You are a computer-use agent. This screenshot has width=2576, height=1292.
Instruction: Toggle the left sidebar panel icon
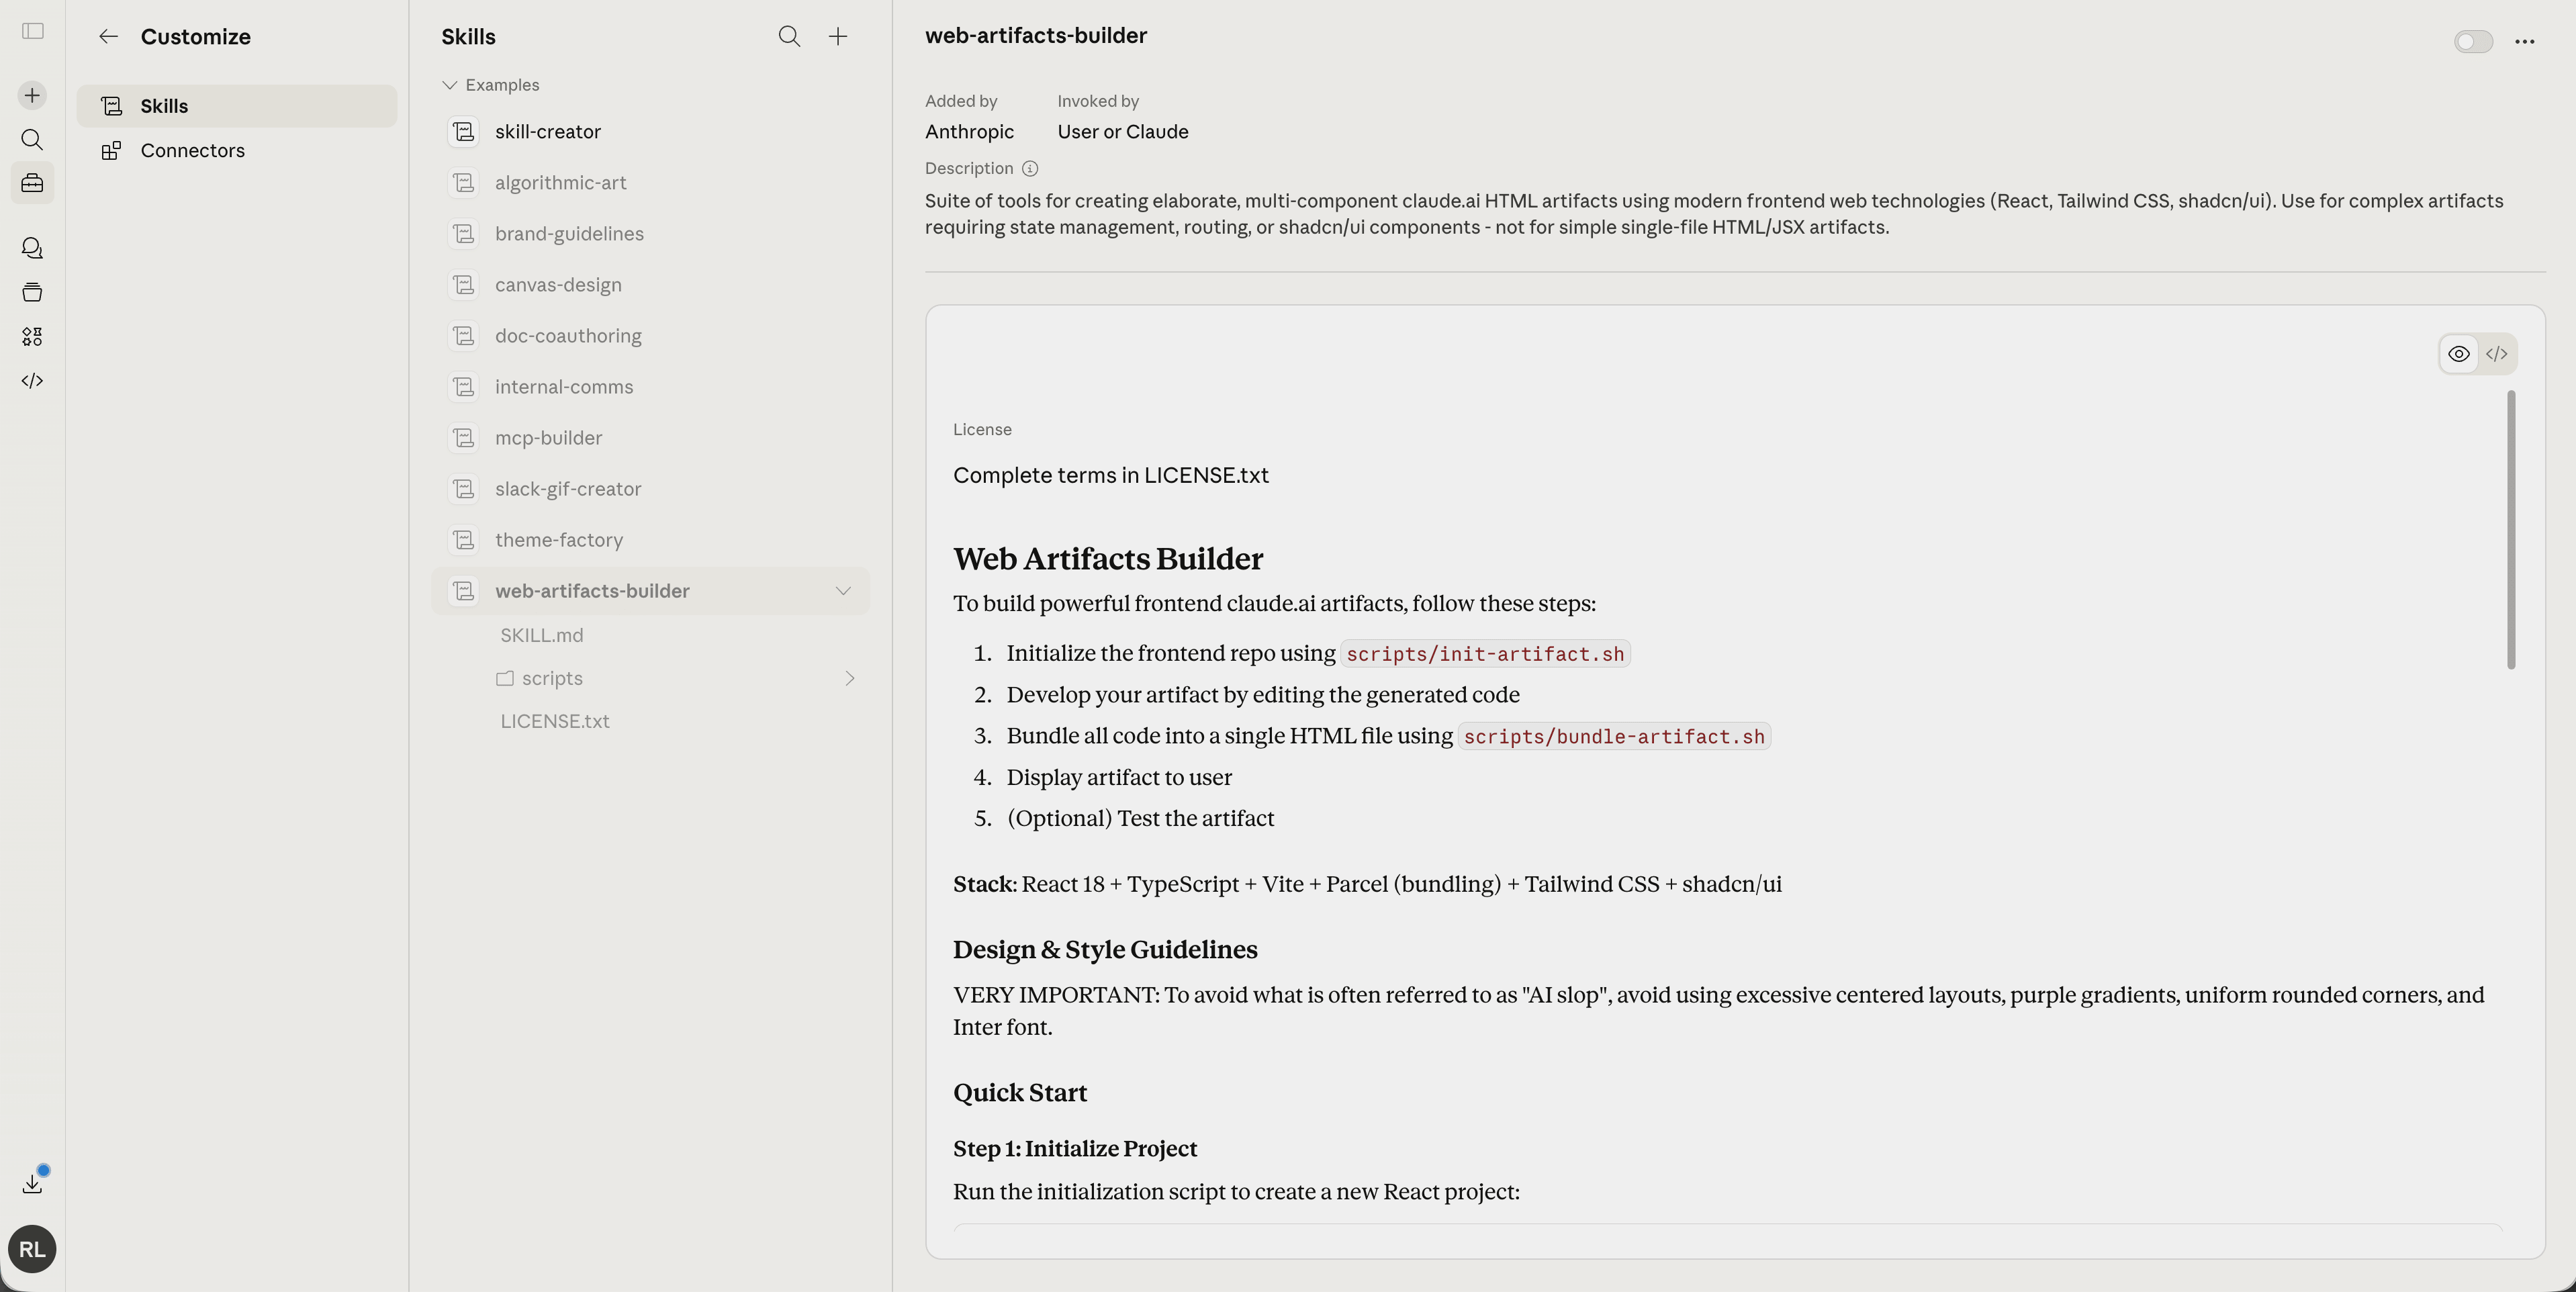point(32,31)
